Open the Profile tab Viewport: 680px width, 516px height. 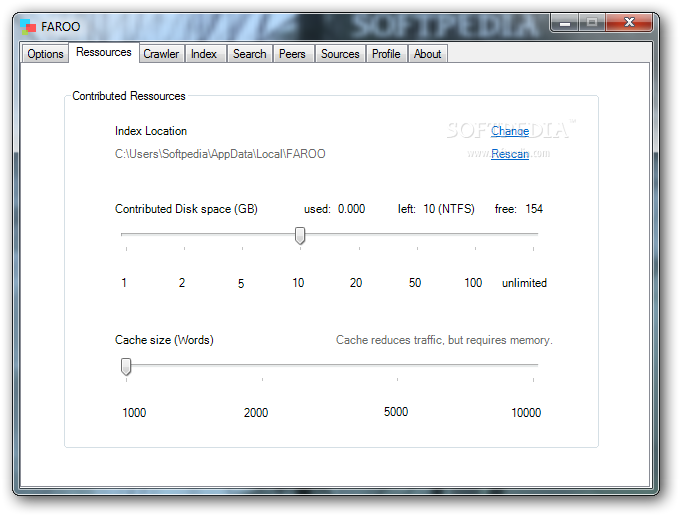[386, 54]
